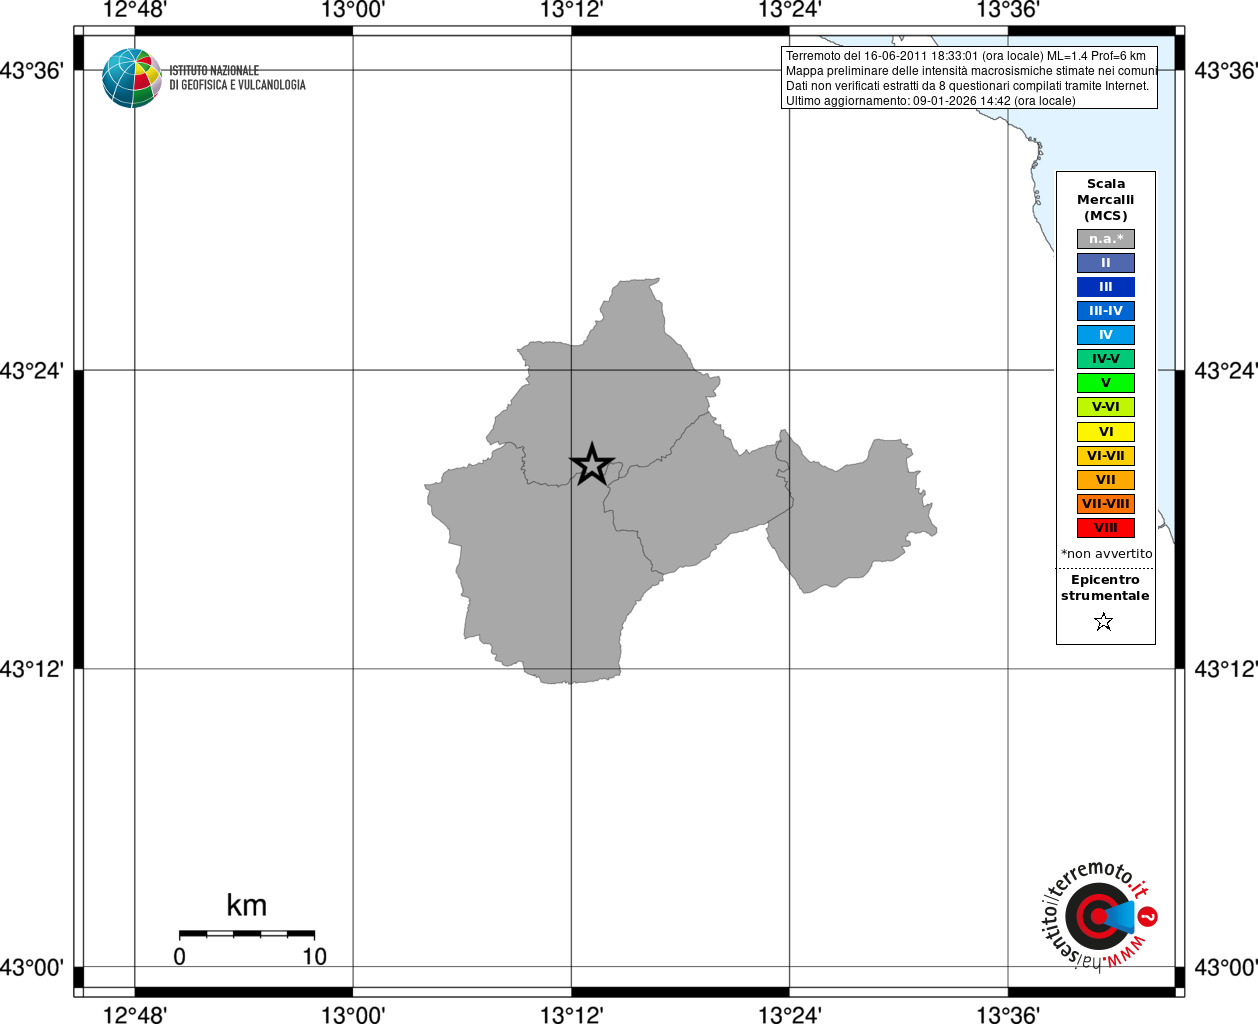Select the grey n.a.* legend swatch
1258x1024 pixels.
click(x=1106, y=239)
